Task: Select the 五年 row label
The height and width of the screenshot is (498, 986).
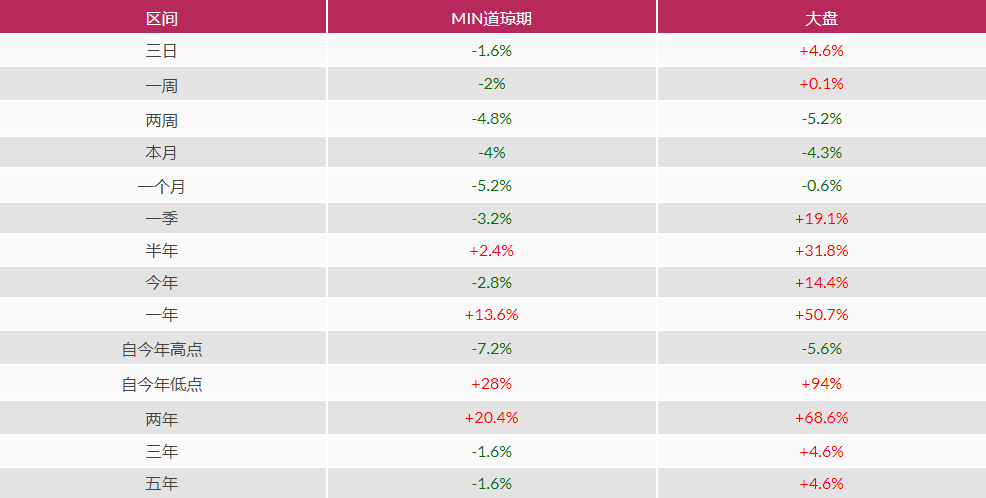Action: [x=162, y=484]
